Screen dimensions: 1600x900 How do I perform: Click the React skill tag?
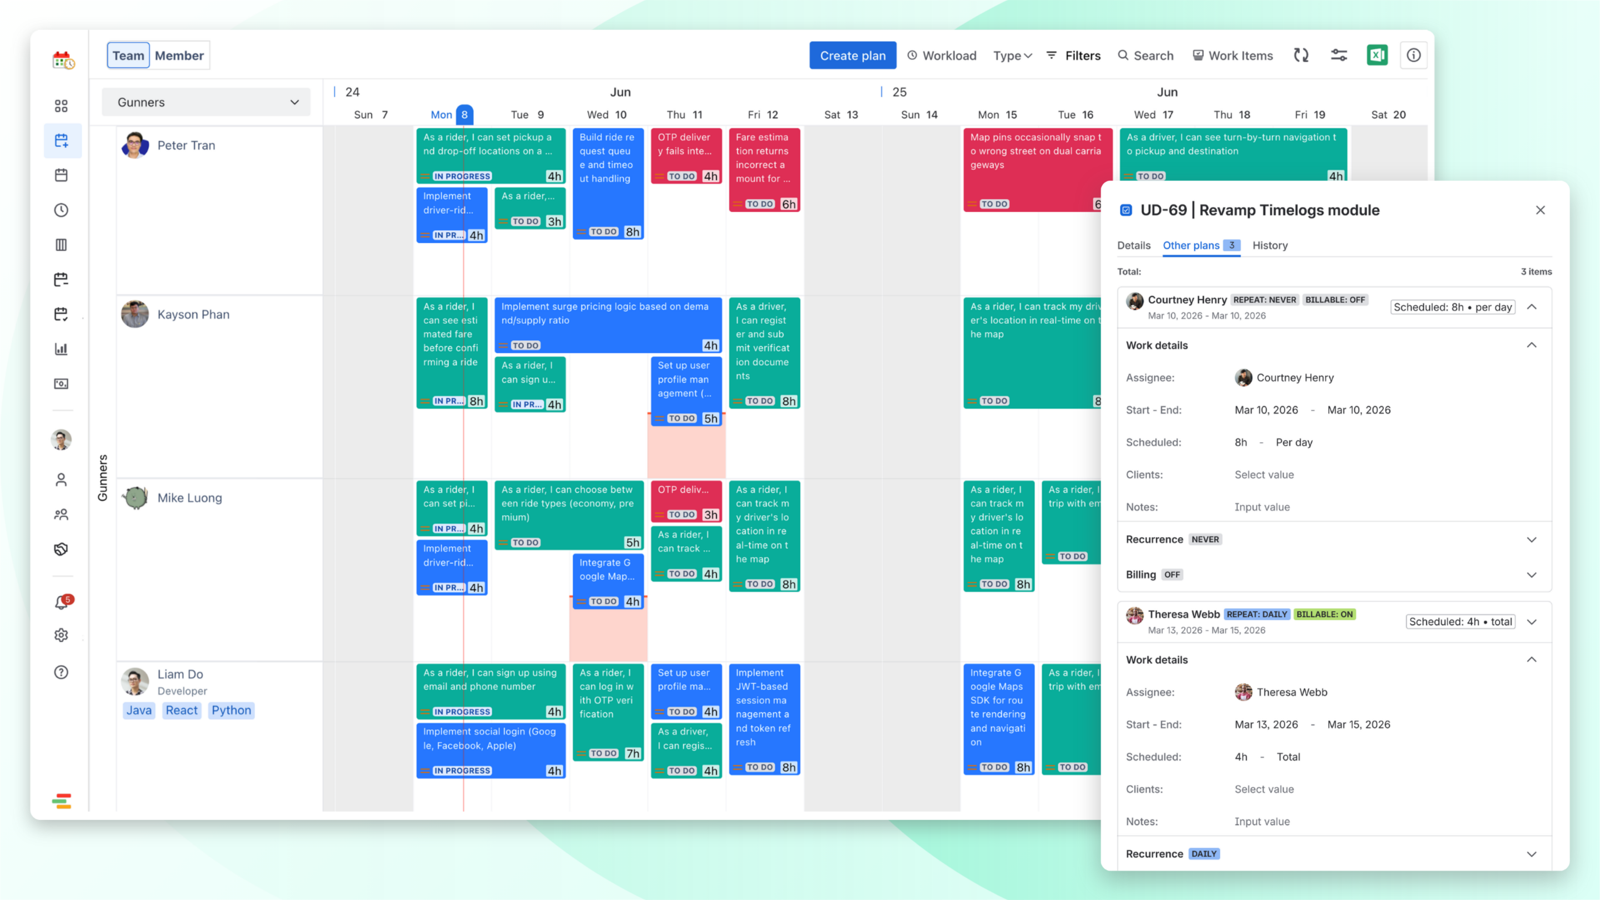pos(182,710)
